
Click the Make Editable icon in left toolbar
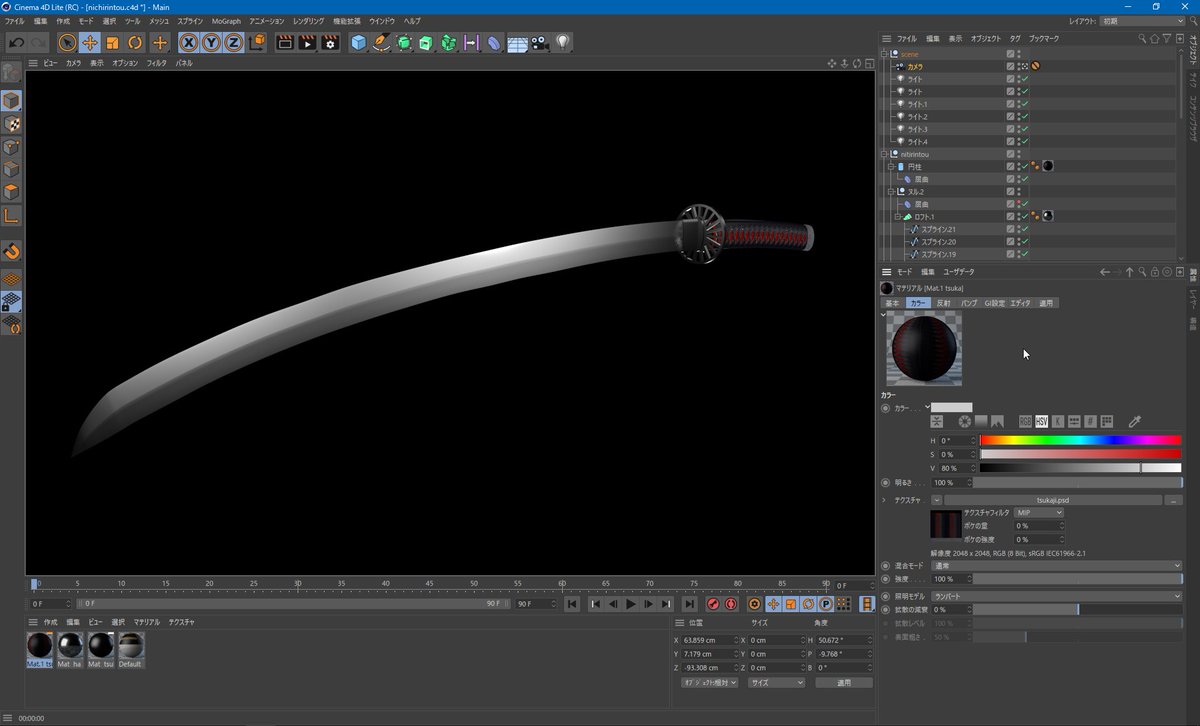(x=12, y=73)
